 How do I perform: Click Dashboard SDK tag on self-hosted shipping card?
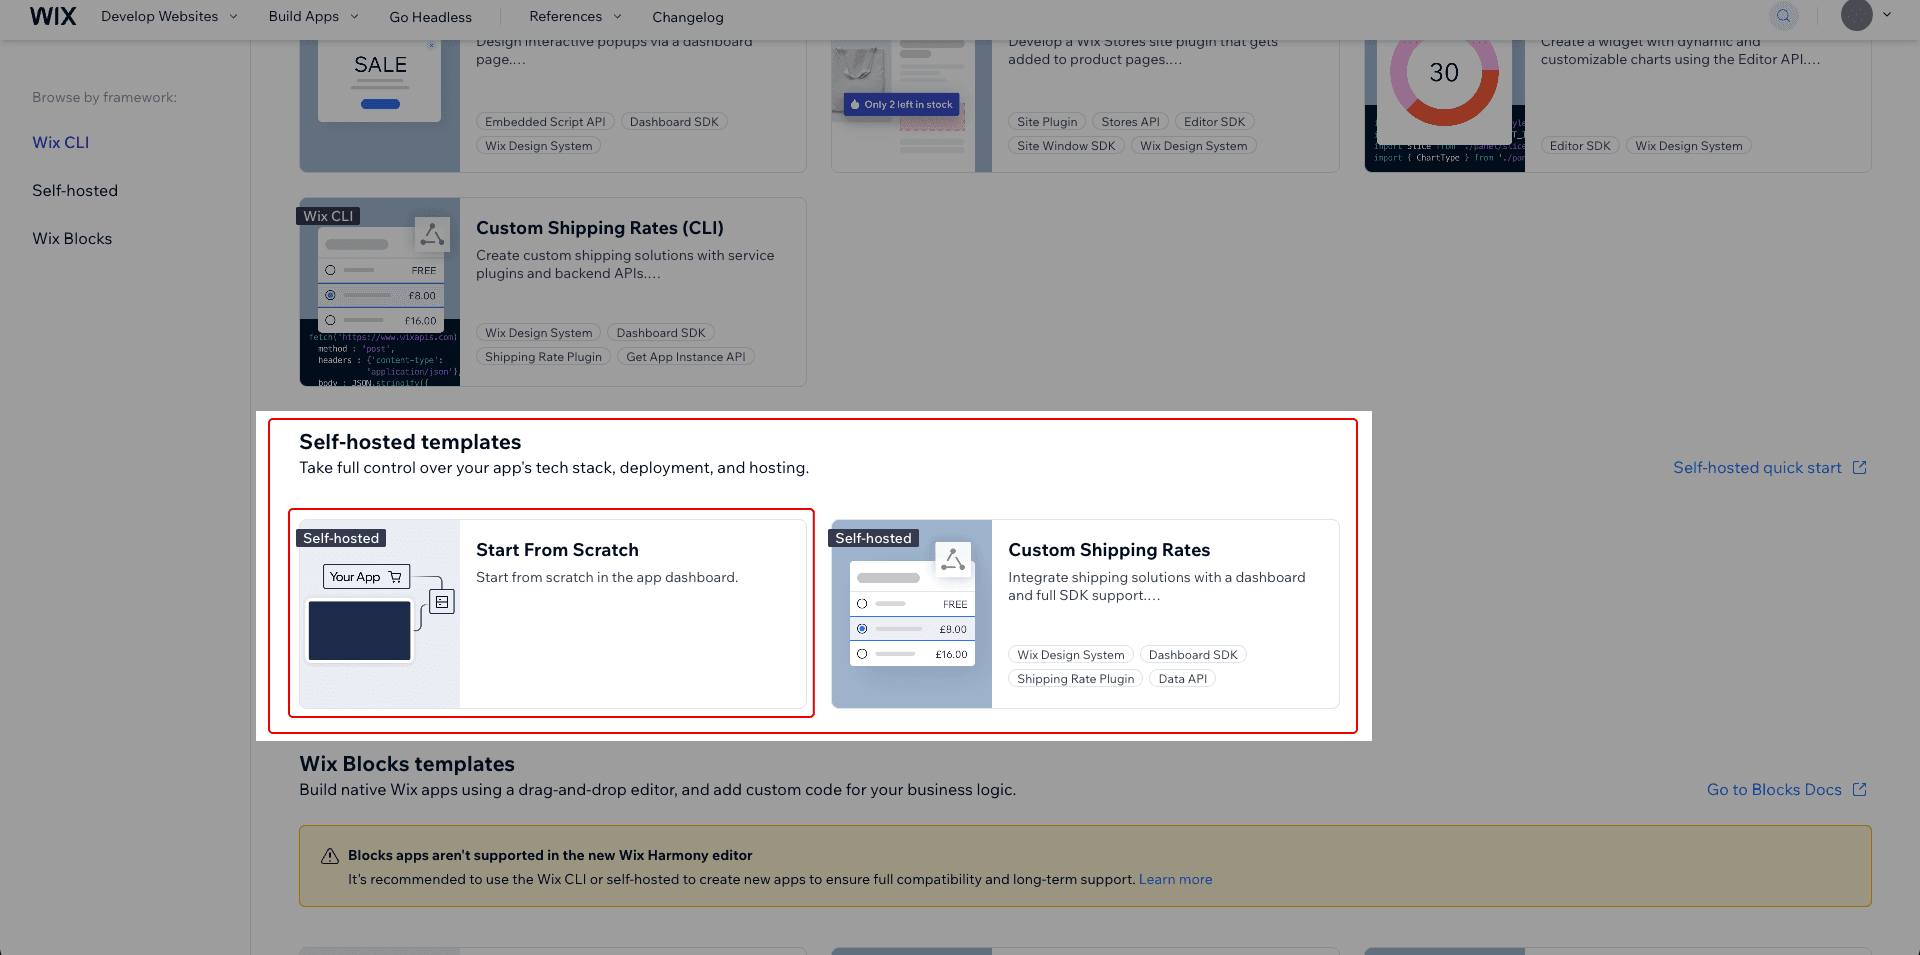(x=1192, y=655)
